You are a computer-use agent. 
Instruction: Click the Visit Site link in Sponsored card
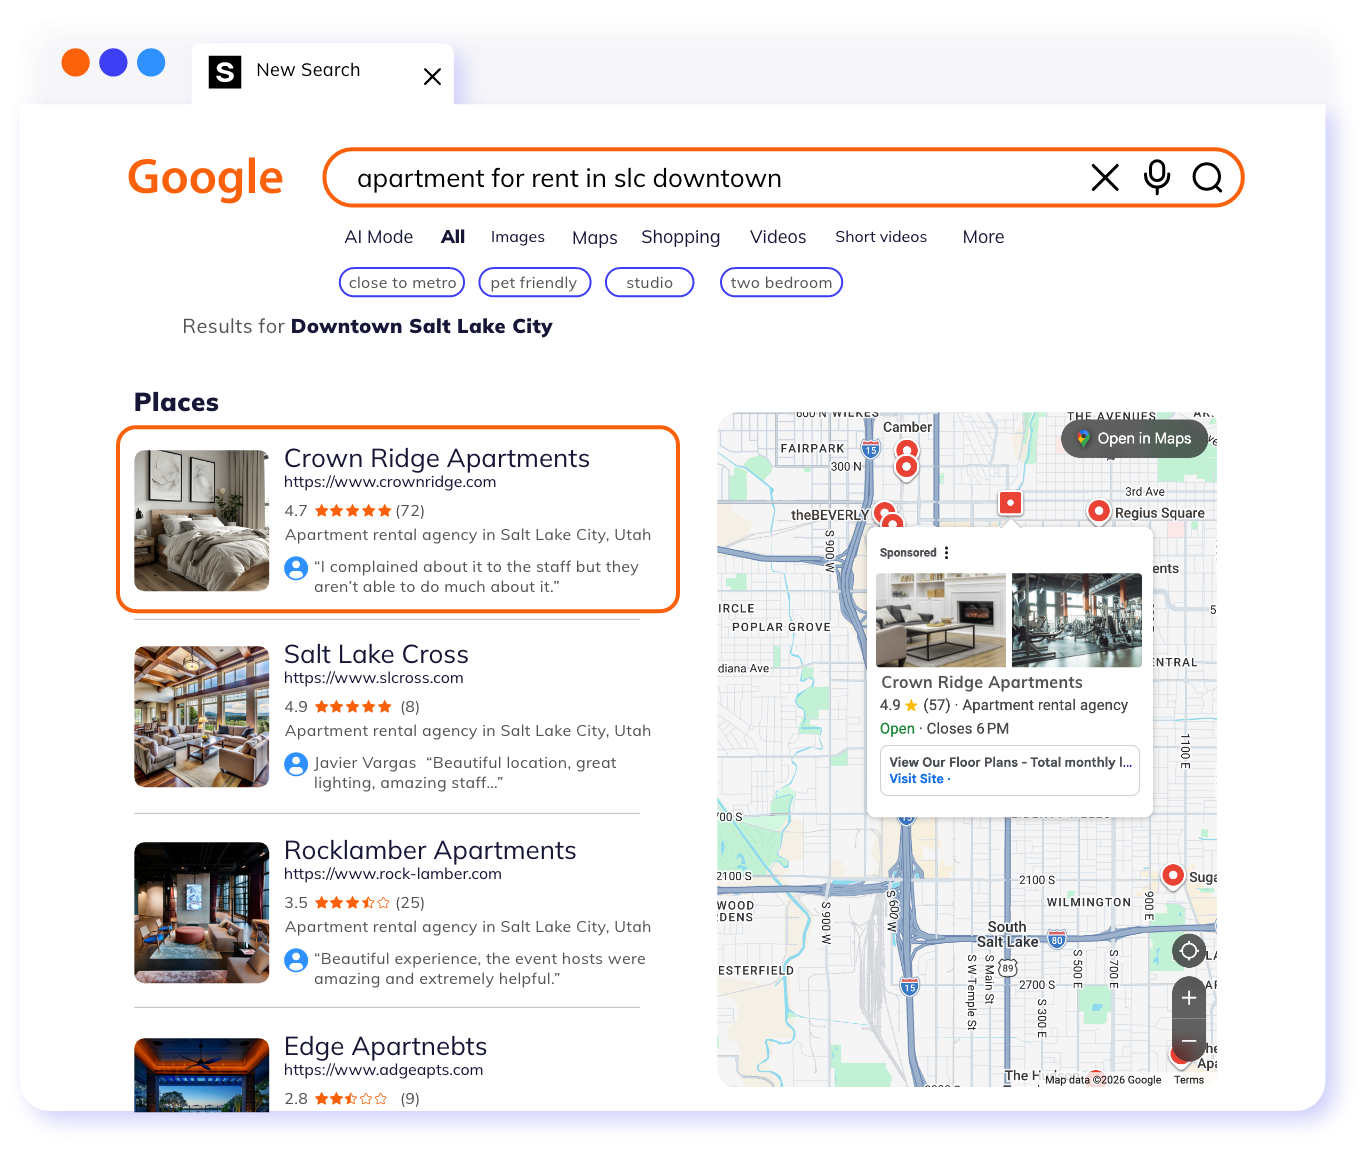pos(917,779)
